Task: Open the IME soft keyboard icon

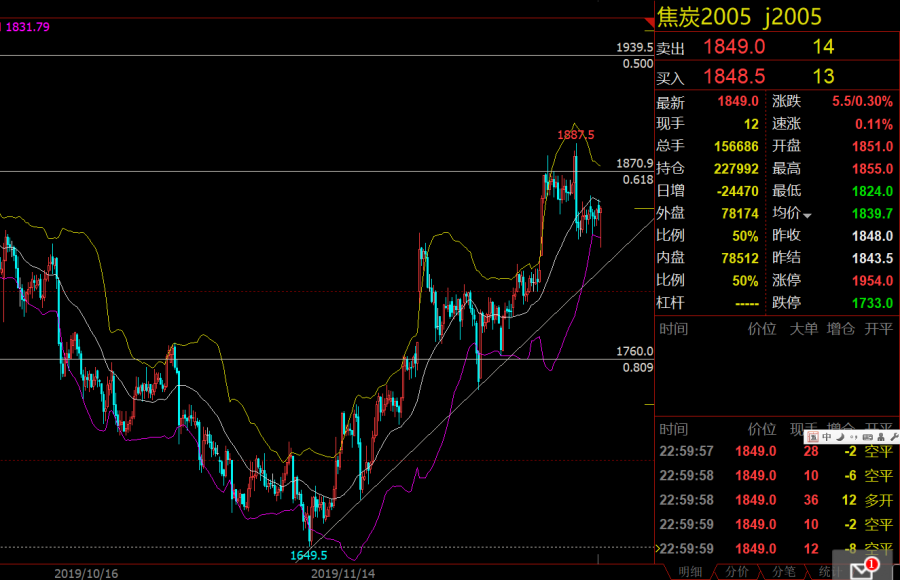Action: 868,437
